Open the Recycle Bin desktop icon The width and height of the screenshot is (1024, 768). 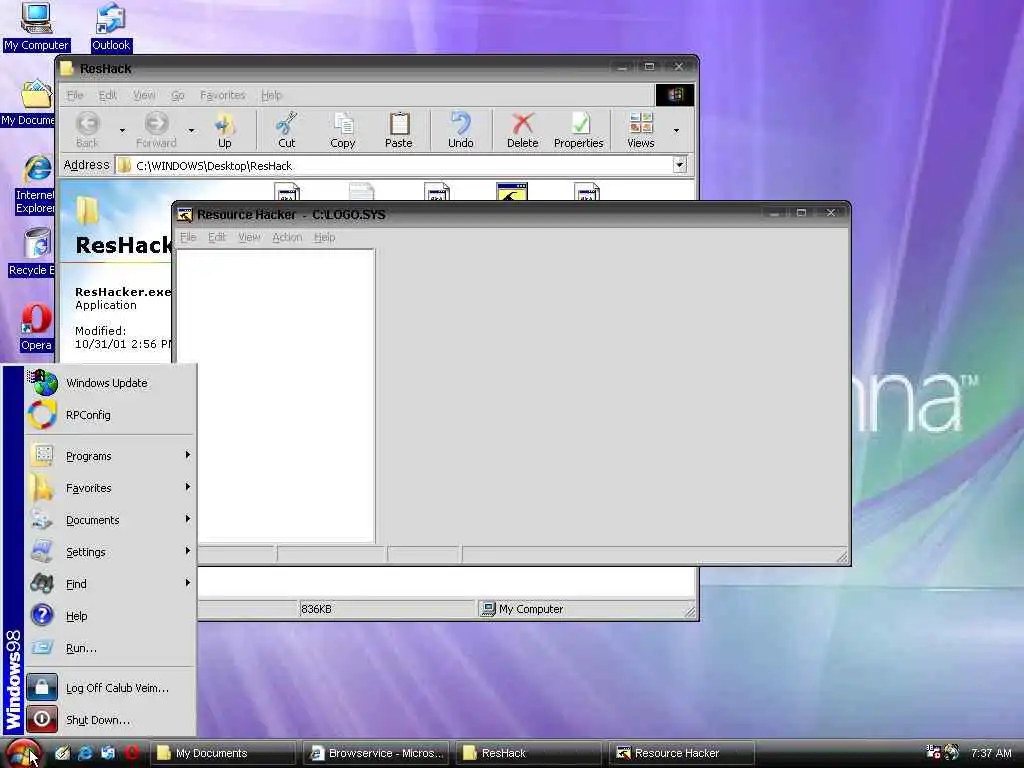(x=31, y=252)
